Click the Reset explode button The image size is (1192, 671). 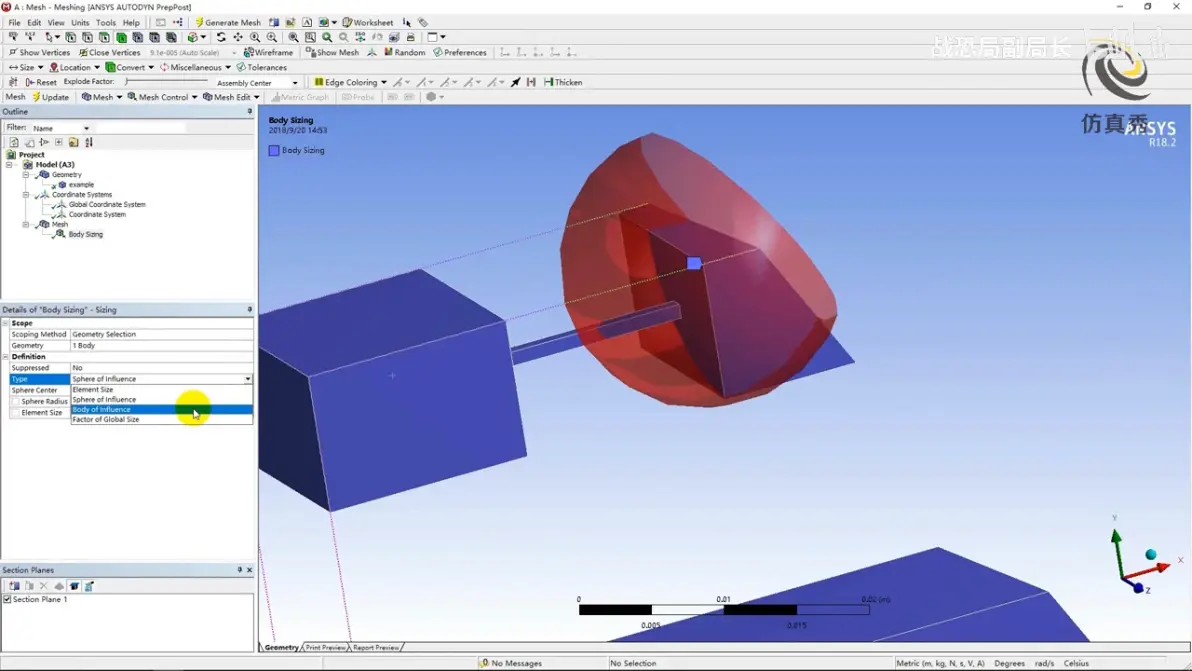(41, 82)
